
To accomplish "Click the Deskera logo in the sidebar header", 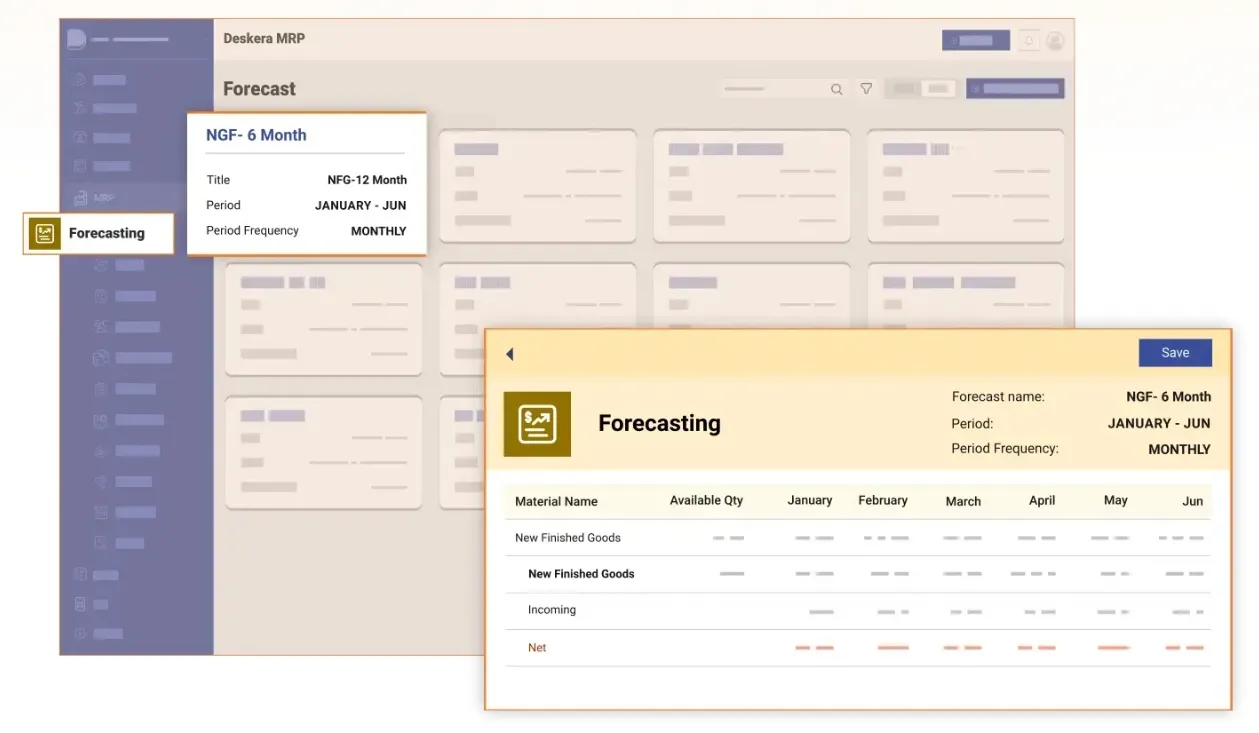I will pos(76,39).
